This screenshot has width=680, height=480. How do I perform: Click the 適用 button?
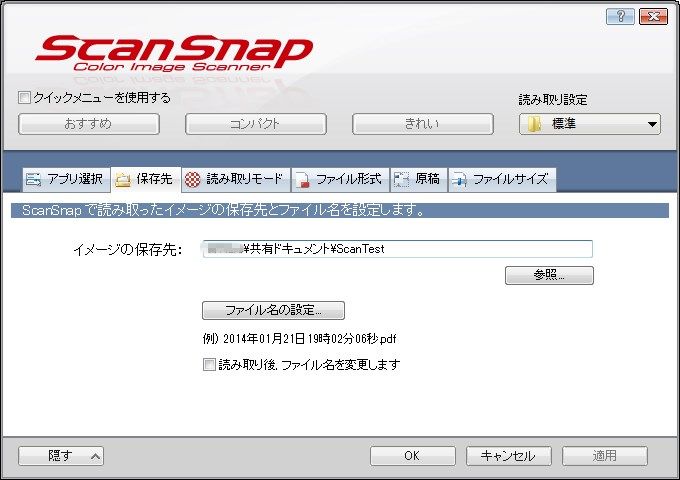[605, 456]
